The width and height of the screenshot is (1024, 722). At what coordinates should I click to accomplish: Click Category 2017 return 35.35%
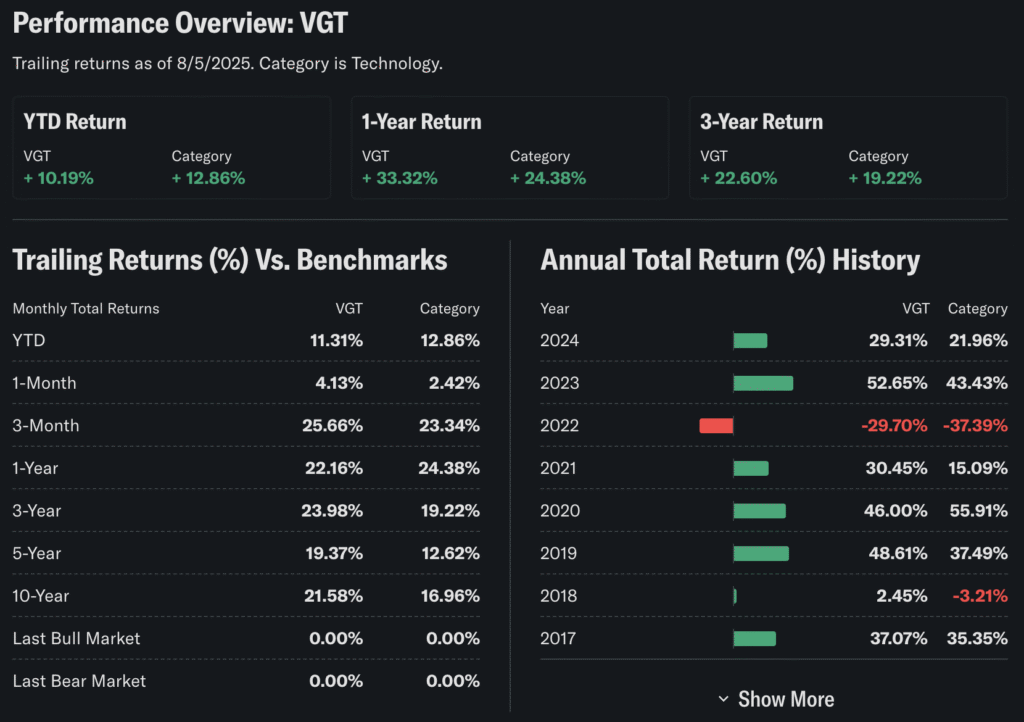(977, 638)
